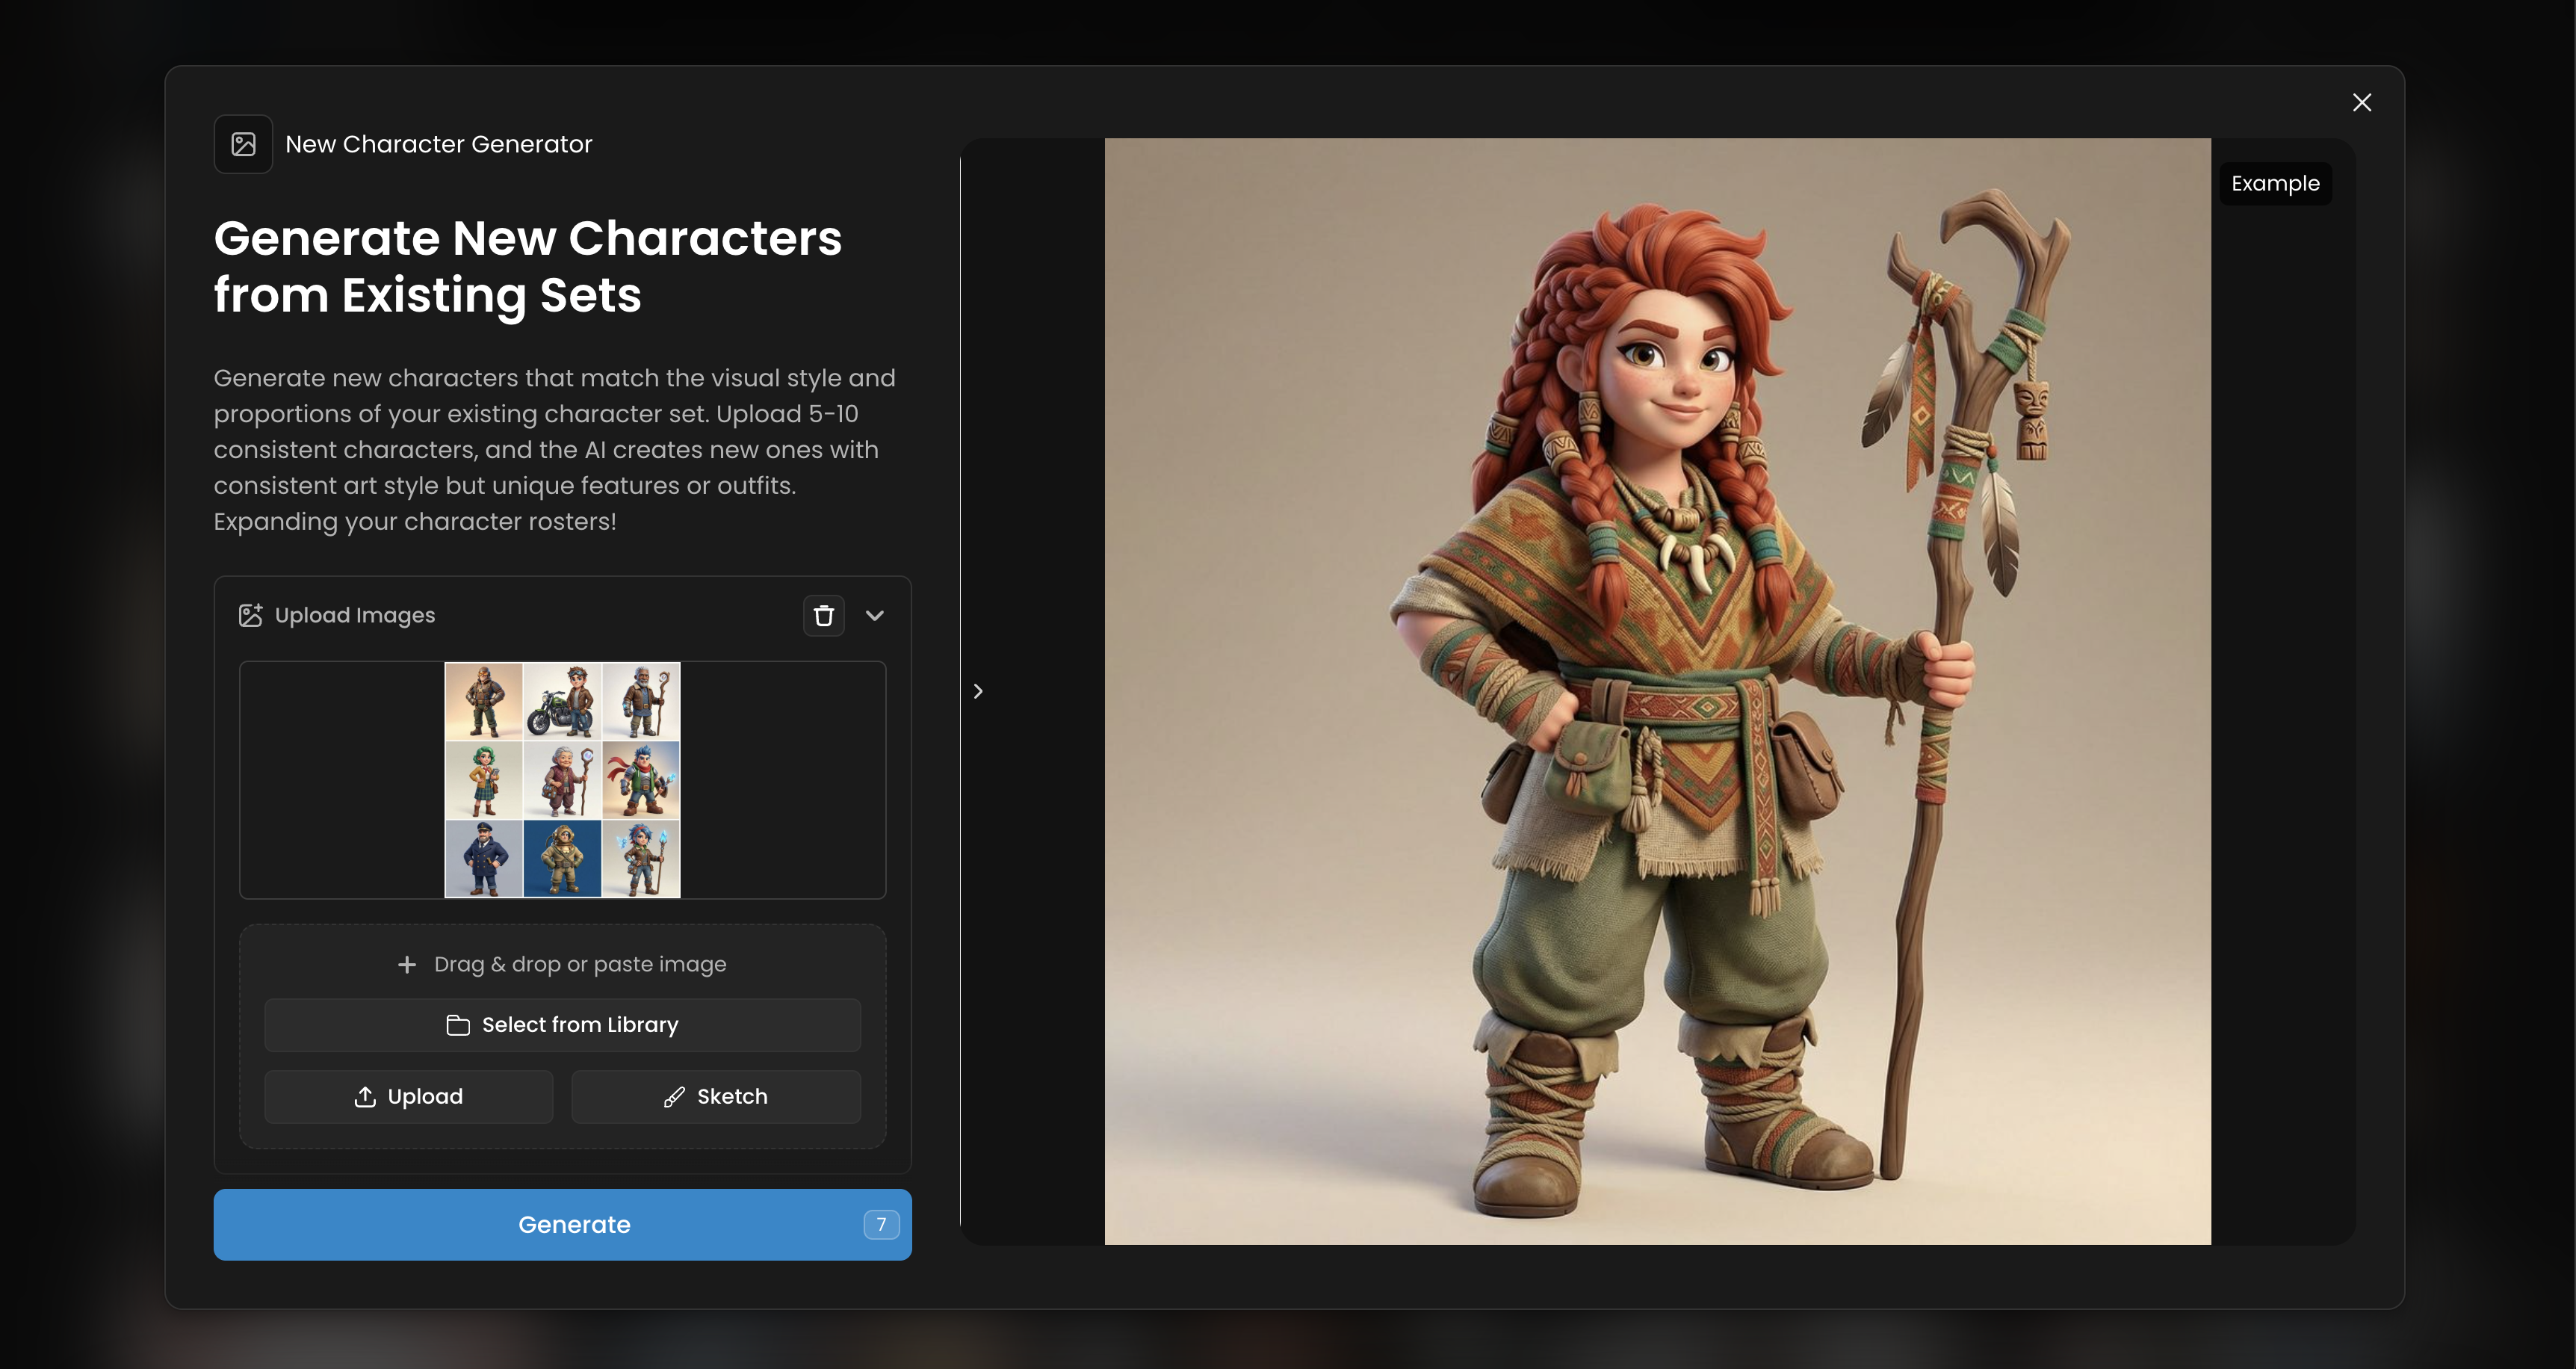Click the pencil brush Sketch icon
The image size is (2576, 1369).
674,1097
